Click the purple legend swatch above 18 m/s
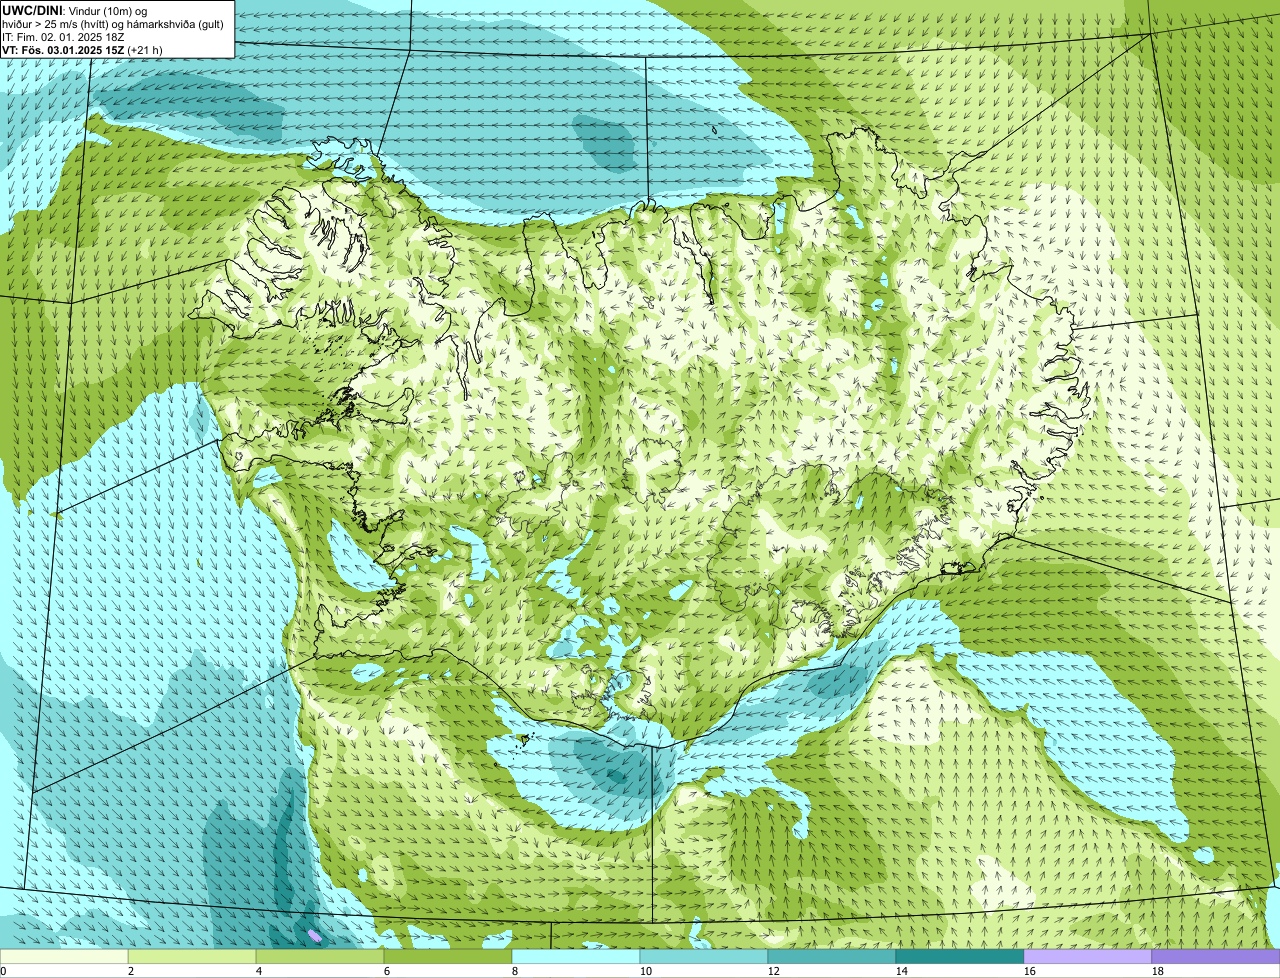Viewport: 1280px width, 978px height. point(1216,957)
